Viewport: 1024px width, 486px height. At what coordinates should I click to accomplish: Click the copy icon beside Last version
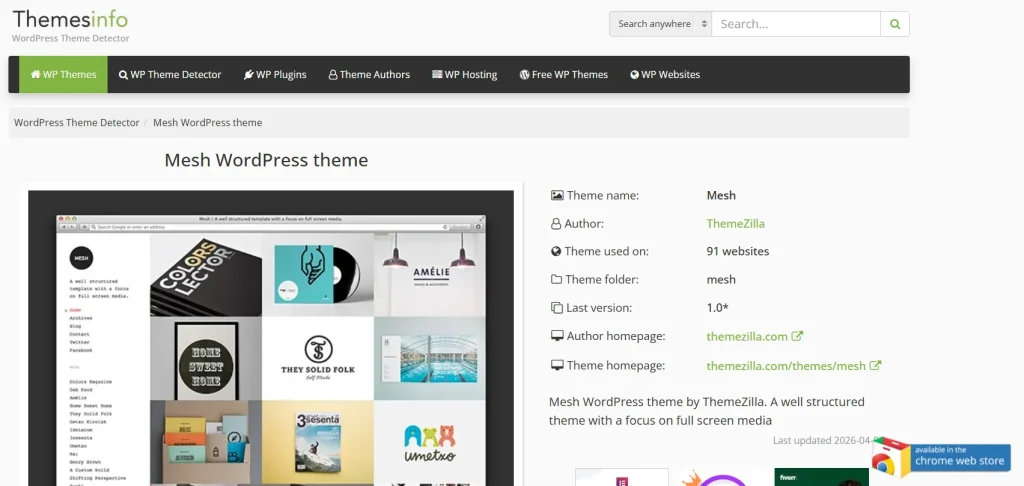tap(556, 308)
